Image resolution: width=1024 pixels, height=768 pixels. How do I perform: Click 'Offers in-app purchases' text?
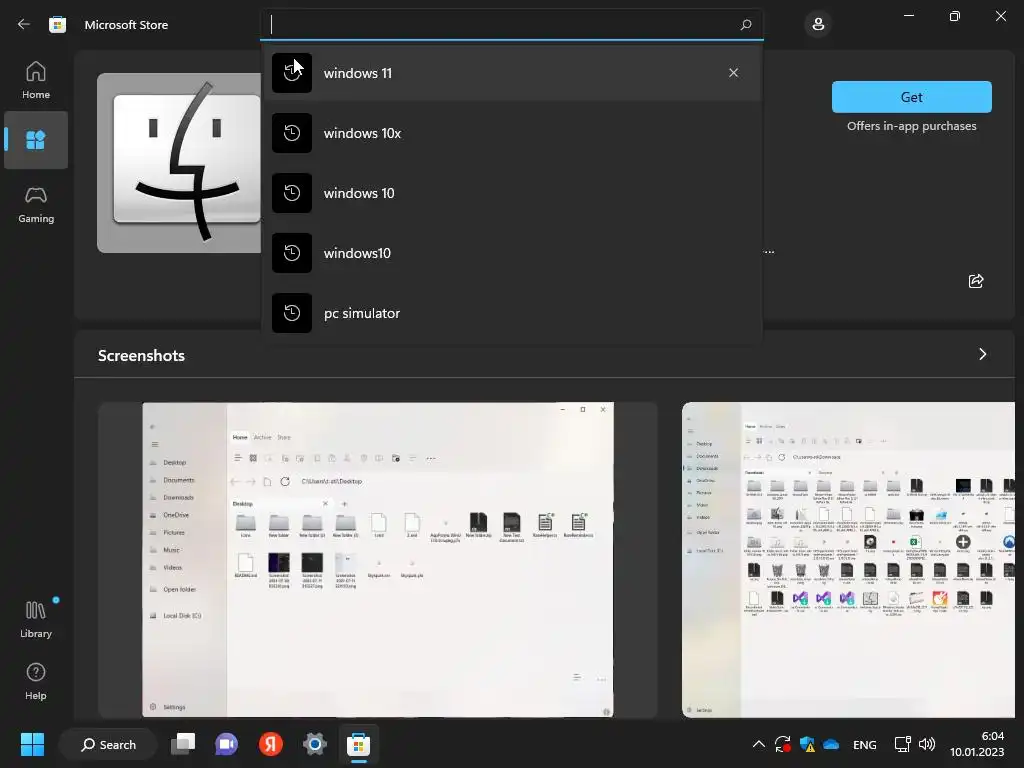(912, 126)
